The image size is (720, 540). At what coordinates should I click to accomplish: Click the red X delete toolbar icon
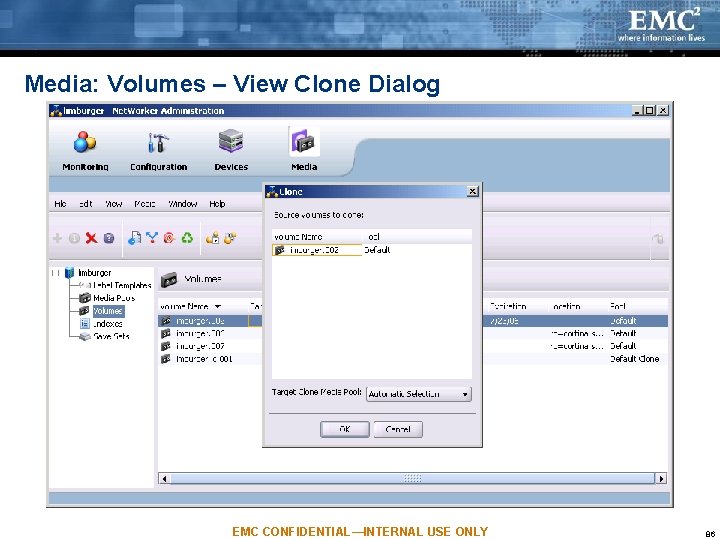(91, 238)
